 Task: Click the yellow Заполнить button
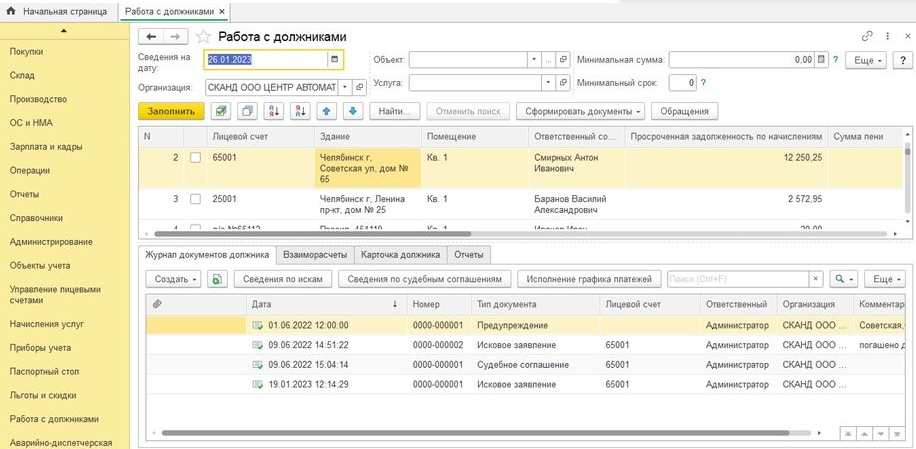pyautogui.click(x=171, y=111)
